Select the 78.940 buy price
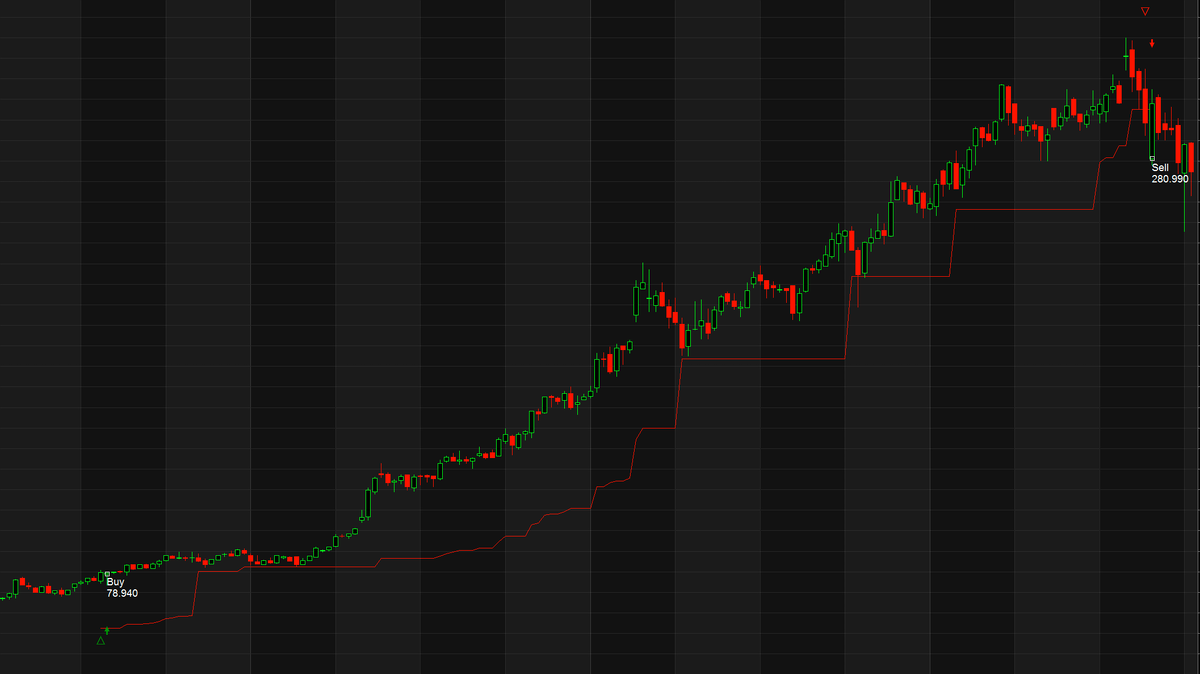Image resolution: width=1200 pixels, height=674 pixels. click(122, 593)
